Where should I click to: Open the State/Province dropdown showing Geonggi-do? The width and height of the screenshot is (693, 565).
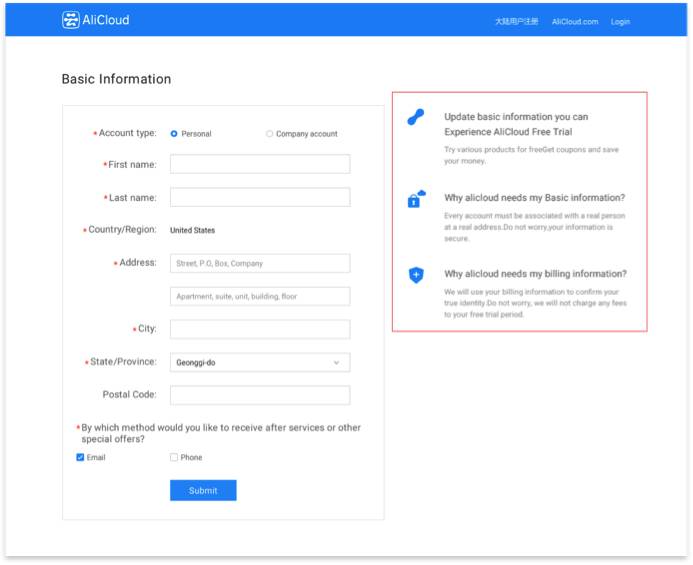(260, 363)
